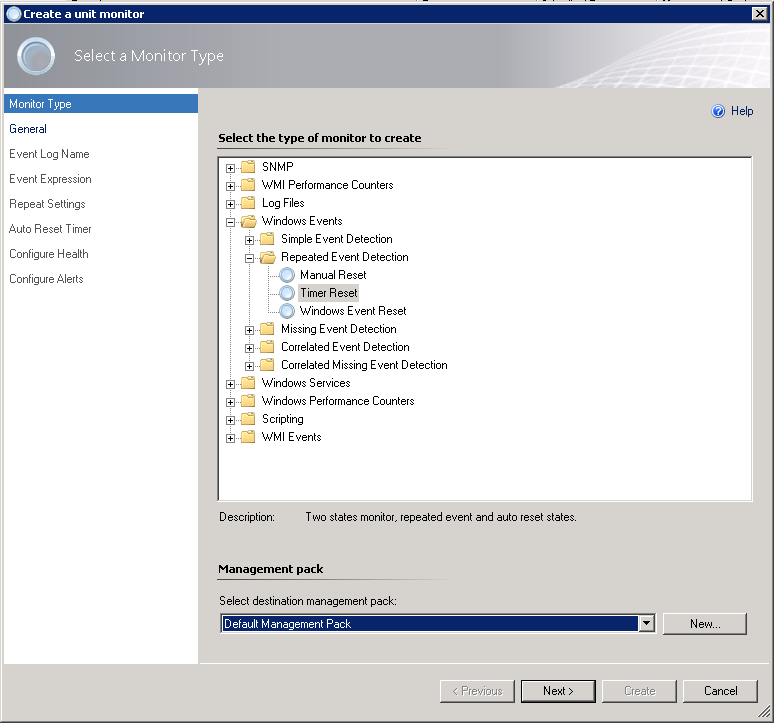774x723 pixels.
Task: Click the Log Files folder icon
Action: tap(248, 202)
